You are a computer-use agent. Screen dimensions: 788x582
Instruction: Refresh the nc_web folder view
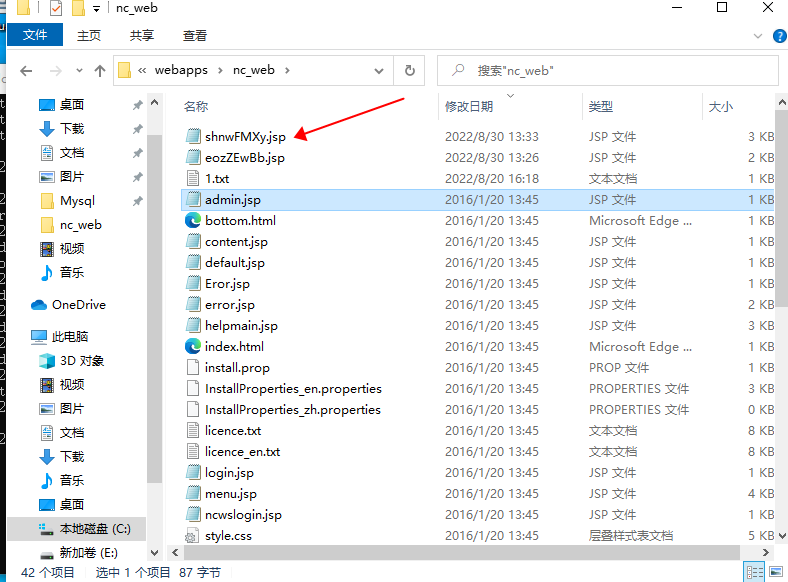coord(410,70)
